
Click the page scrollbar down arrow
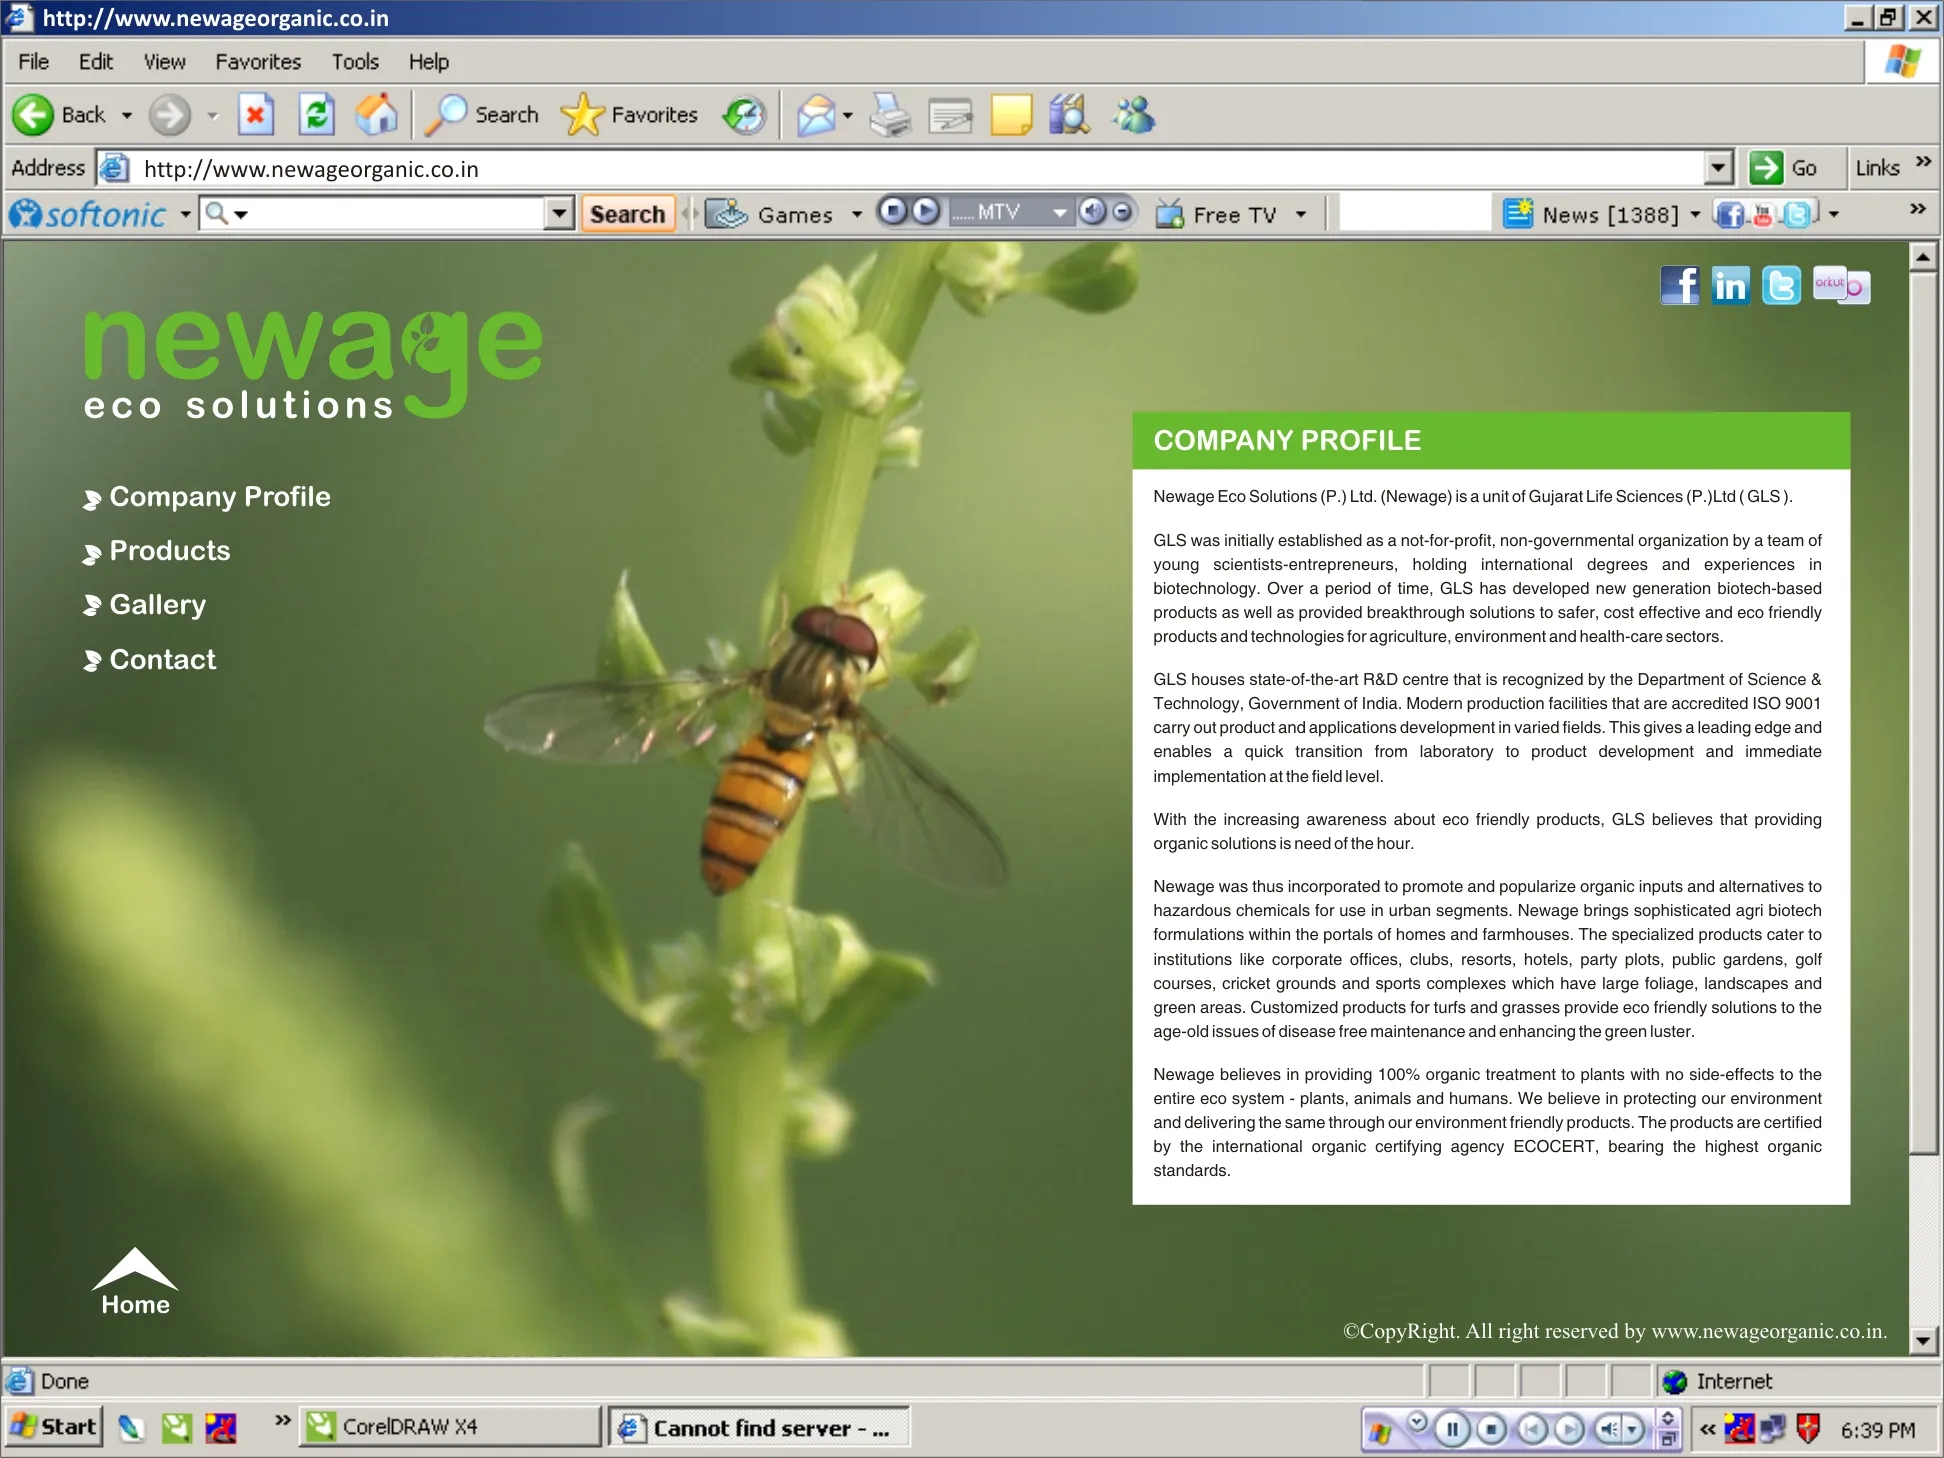point(1922,1340)
